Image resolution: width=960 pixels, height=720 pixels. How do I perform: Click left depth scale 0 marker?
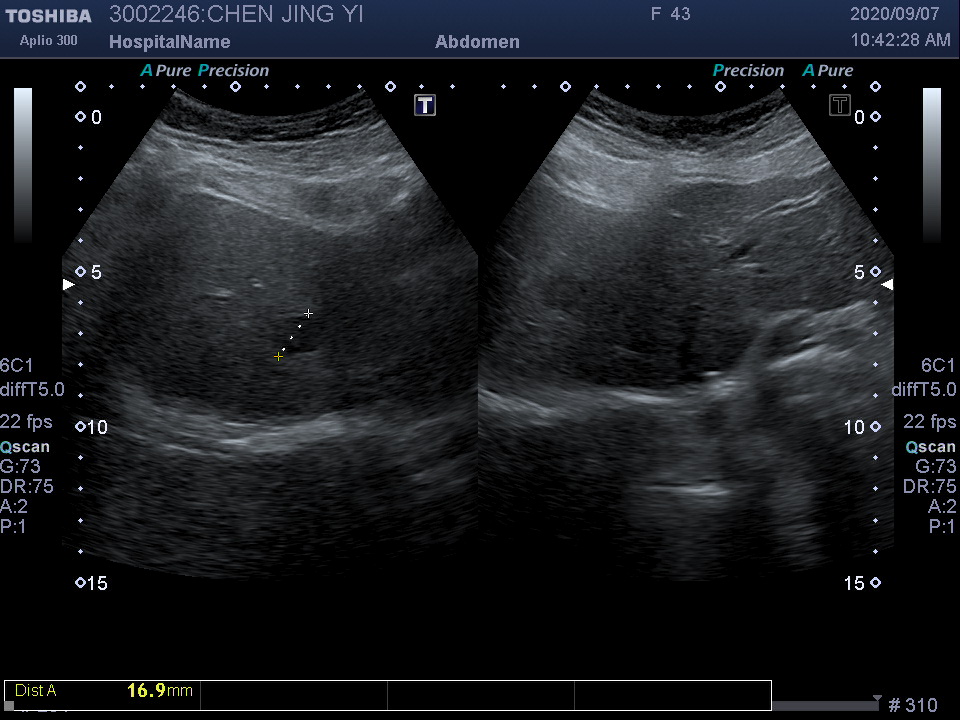pyautogui.click(x=89, y=117)
